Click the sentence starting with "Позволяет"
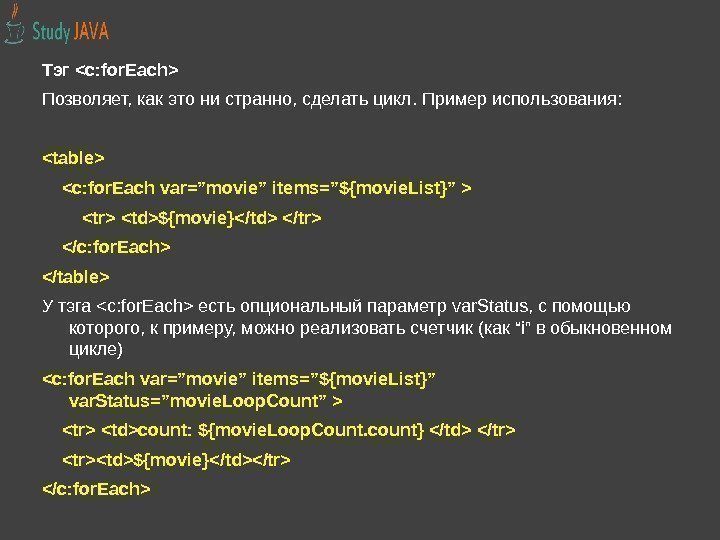 tap(330, 100)
